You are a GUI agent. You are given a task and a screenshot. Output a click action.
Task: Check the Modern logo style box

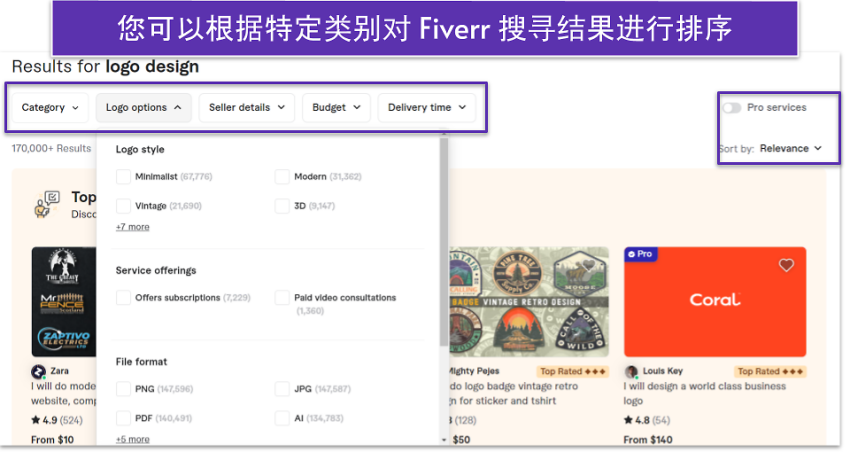[282, 177]
